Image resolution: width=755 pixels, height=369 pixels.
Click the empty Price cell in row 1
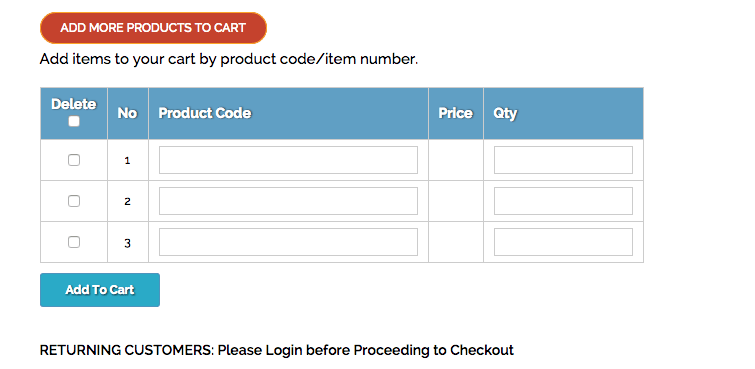click(x=456, y=160)
